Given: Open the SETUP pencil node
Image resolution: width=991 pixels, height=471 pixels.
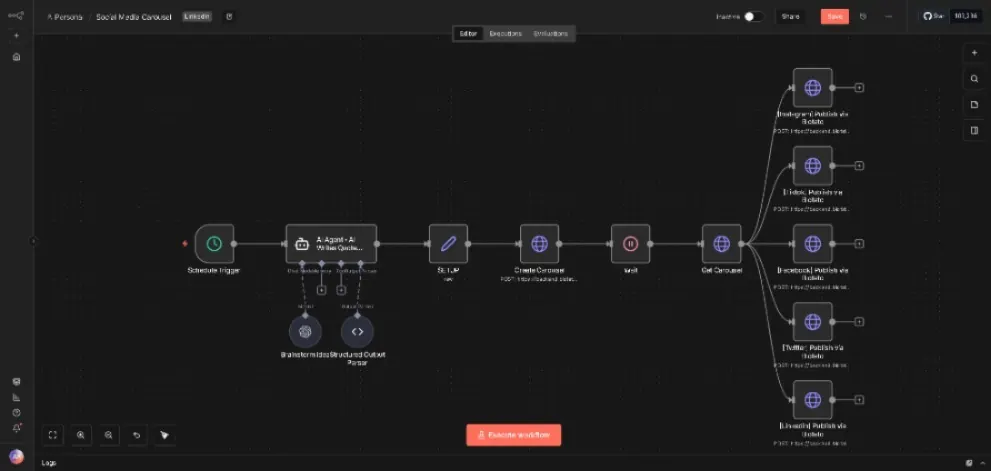Looking at the screenshot, I should coord(448,243).
